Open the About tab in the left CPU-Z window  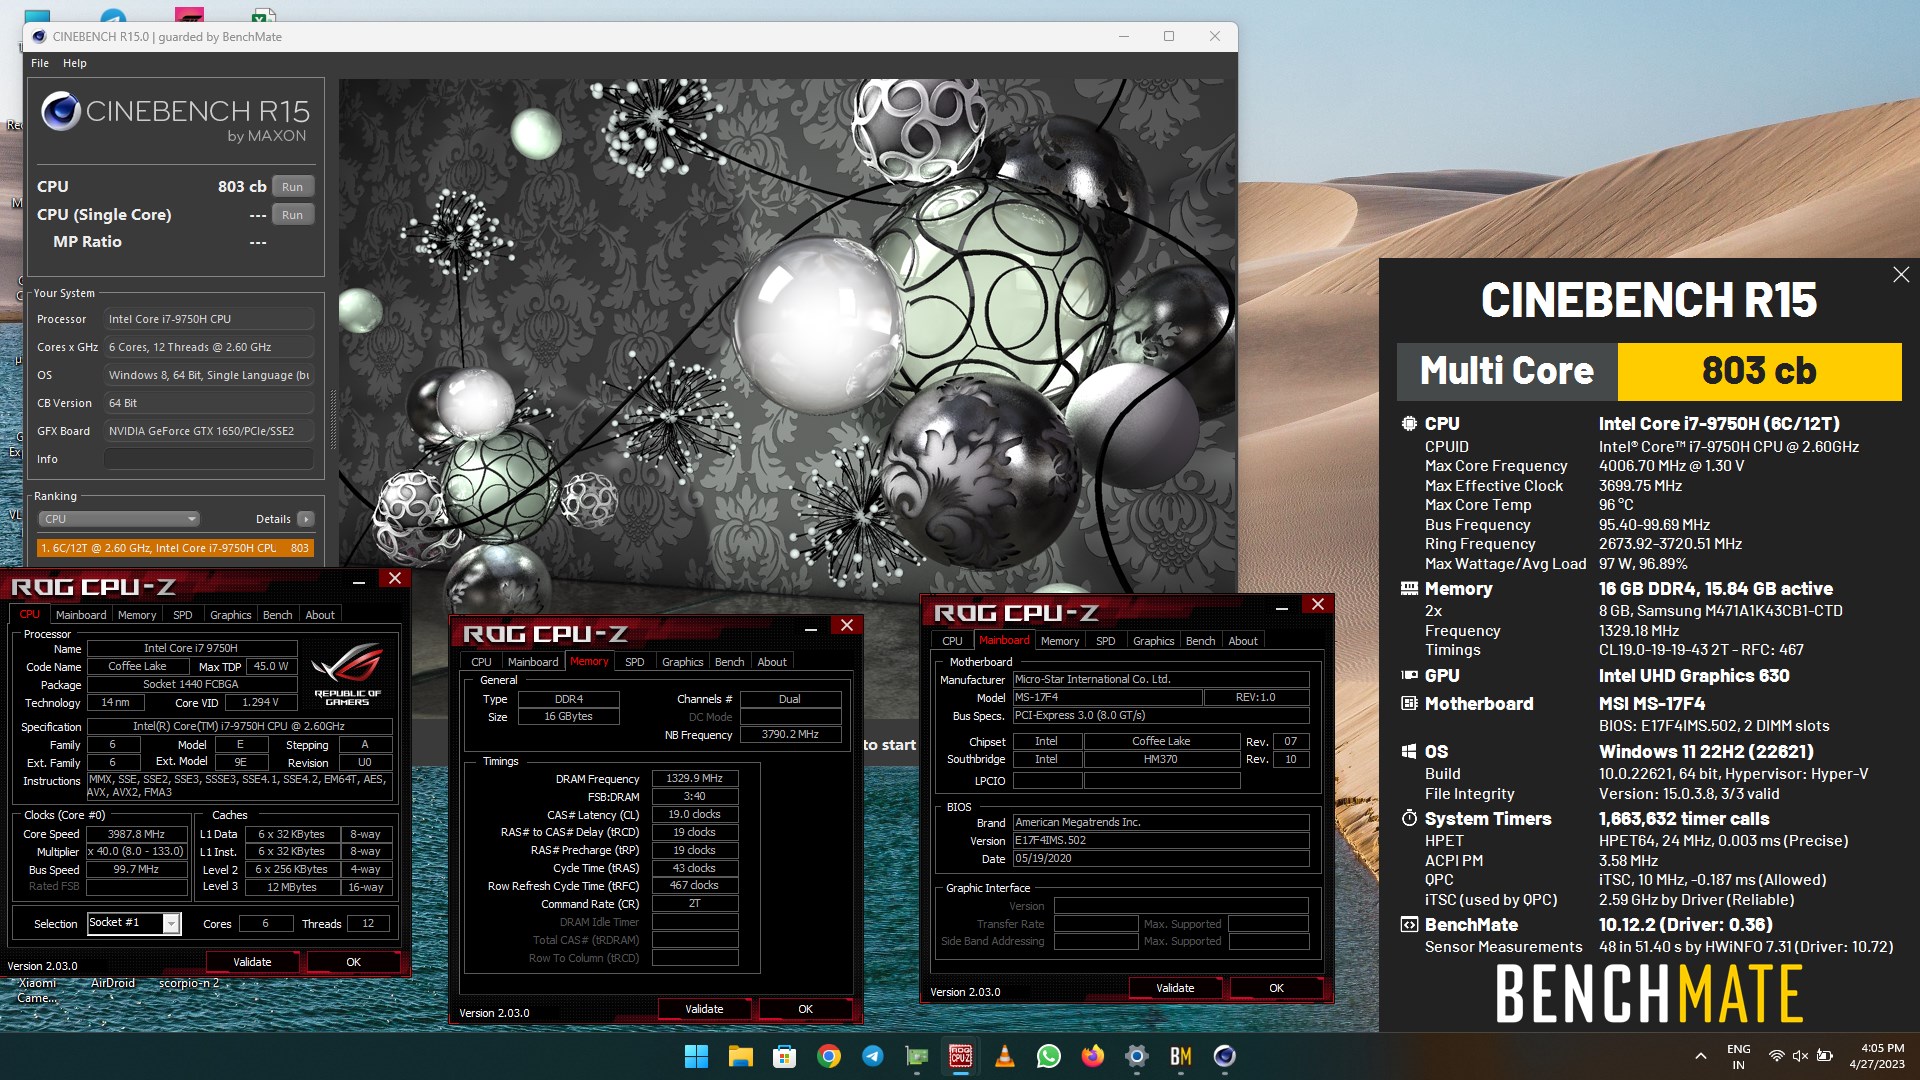(320, 615)
